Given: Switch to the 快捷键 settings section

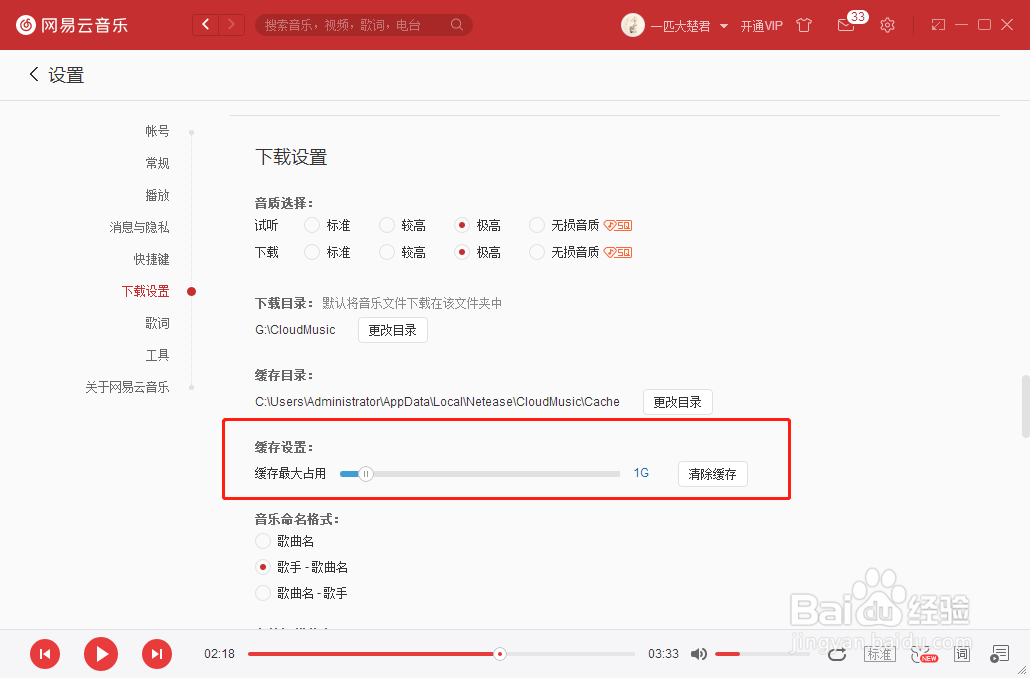Looking at the screenshot, I should pos(151,258).
